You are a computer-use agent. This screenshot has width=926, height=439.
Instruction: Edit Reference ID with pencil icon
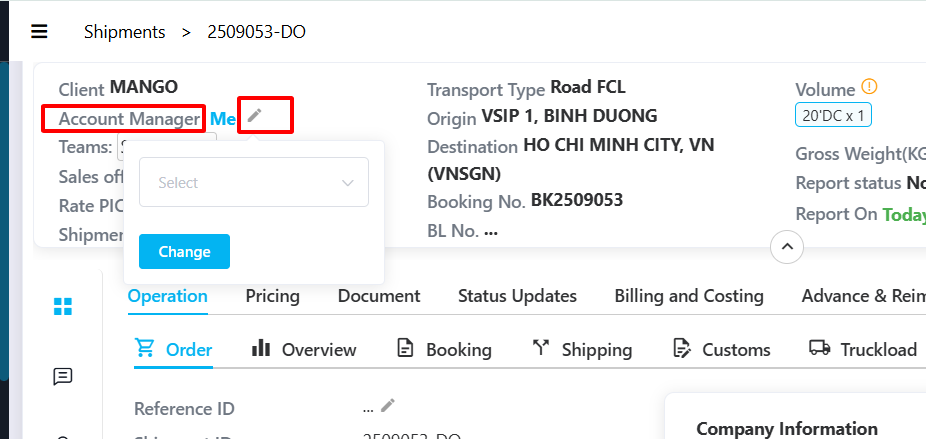[x=387, y=405]
